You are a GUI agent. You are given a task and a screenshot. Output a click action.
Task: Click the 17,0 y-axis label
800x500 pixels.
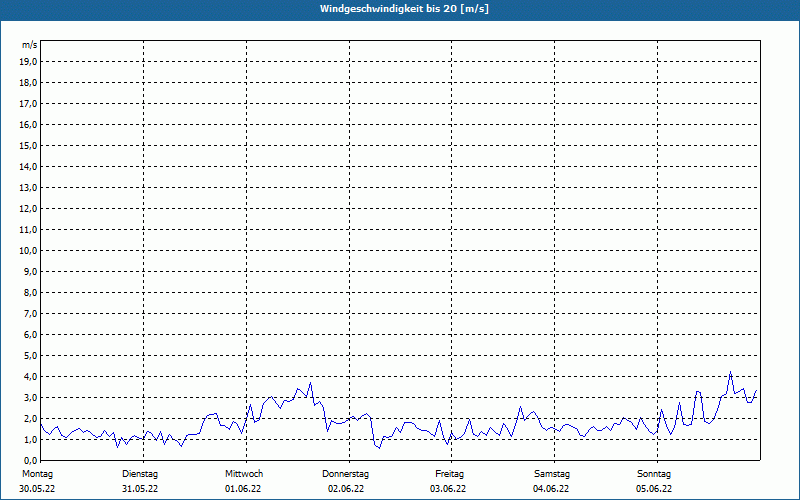28,104
